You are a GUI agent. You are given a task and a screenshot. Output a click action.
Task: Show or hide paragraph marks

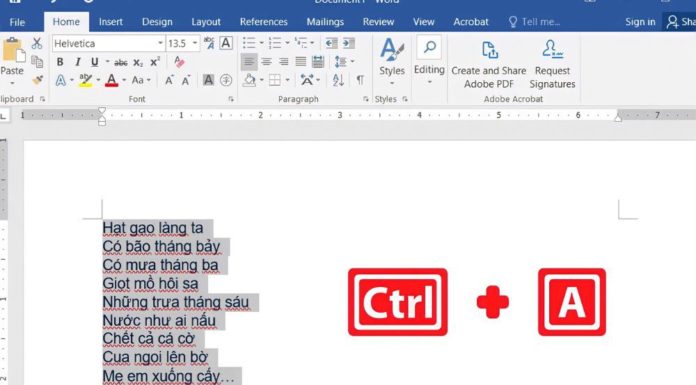pyautogui.click(x=360, y=80)
